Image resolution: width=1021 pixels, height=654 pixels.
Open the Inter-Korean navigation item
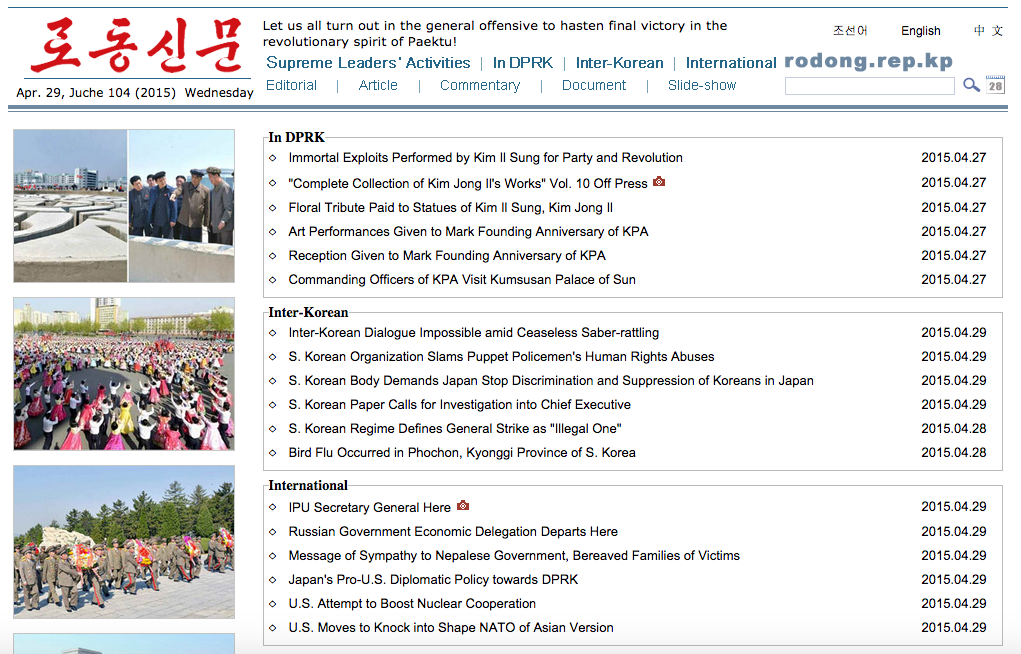pos(619,62)
